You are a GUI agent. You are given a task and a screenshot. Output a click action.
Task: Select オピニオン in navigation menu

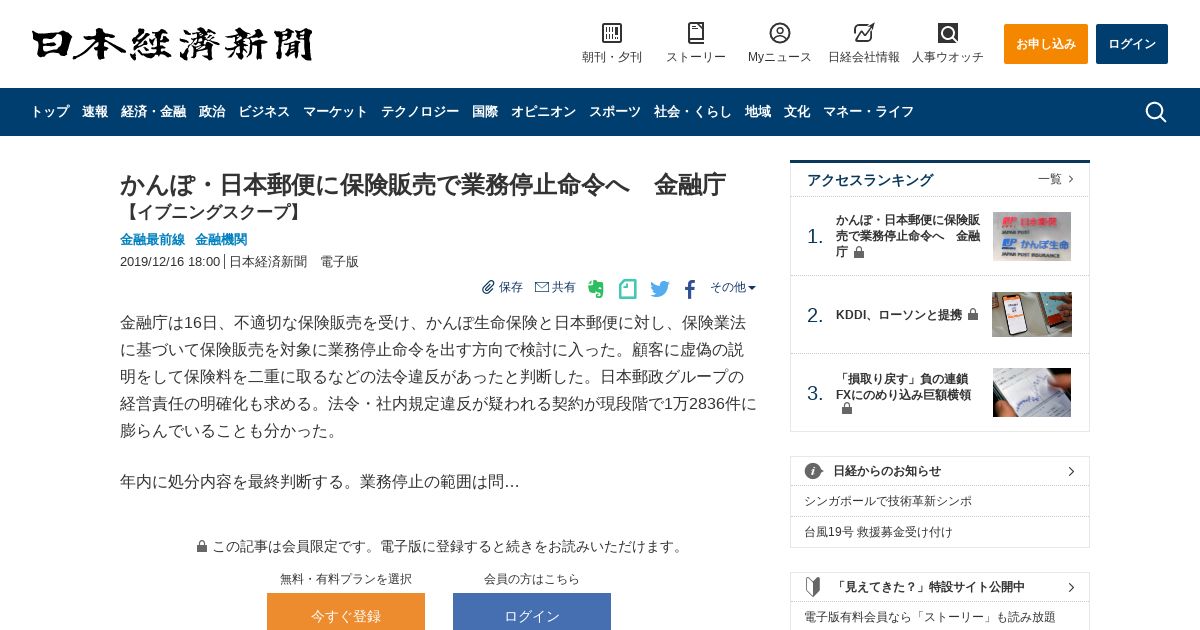(x=543, y=112)
